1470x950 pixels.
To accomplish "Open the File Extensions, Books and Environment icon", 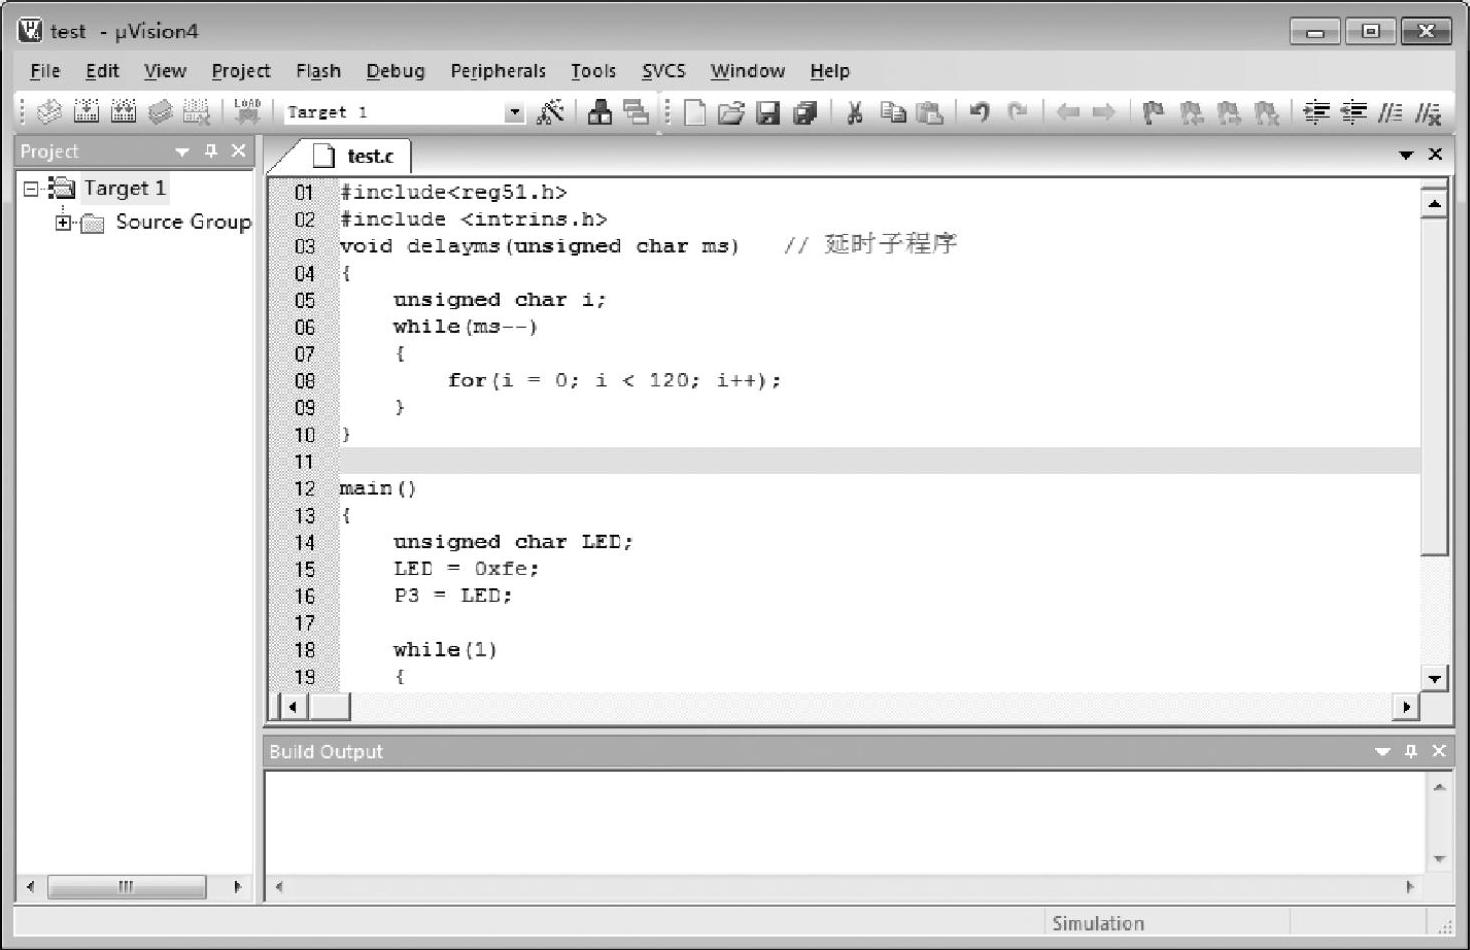I will 600,112.
